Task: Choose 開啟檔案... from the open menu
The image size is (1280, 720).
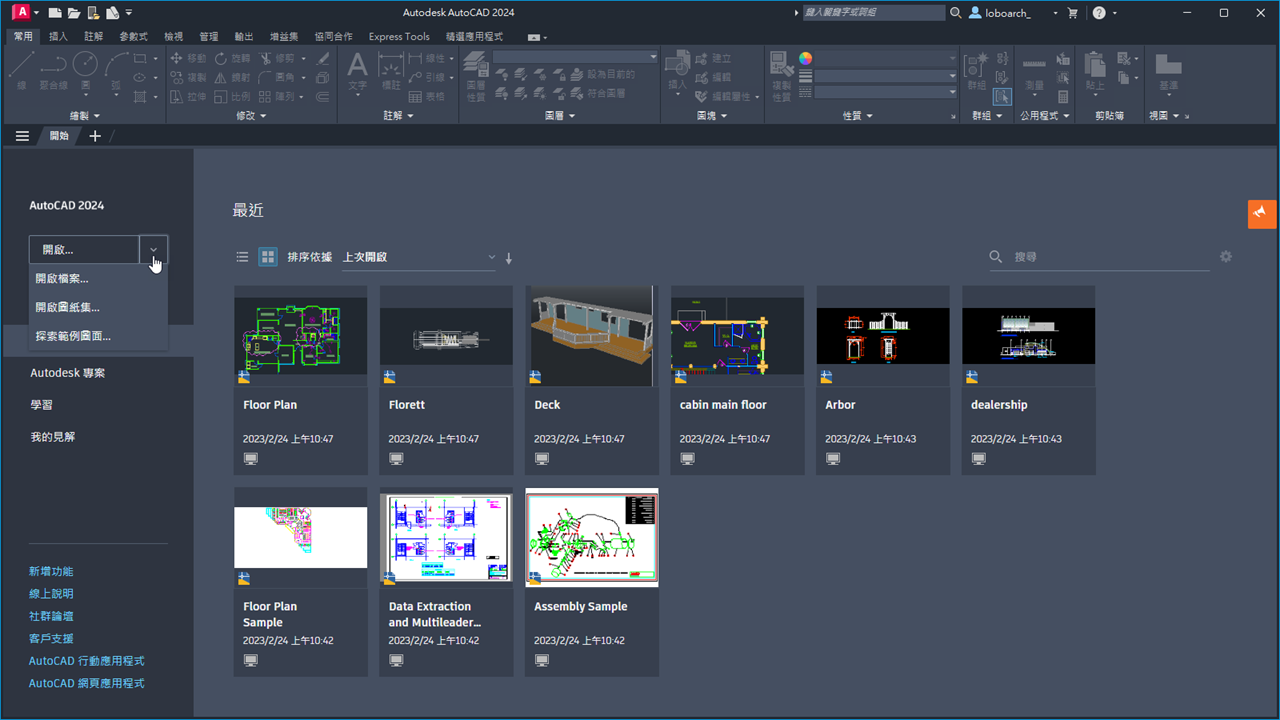Action: click(x=98, y=279)
